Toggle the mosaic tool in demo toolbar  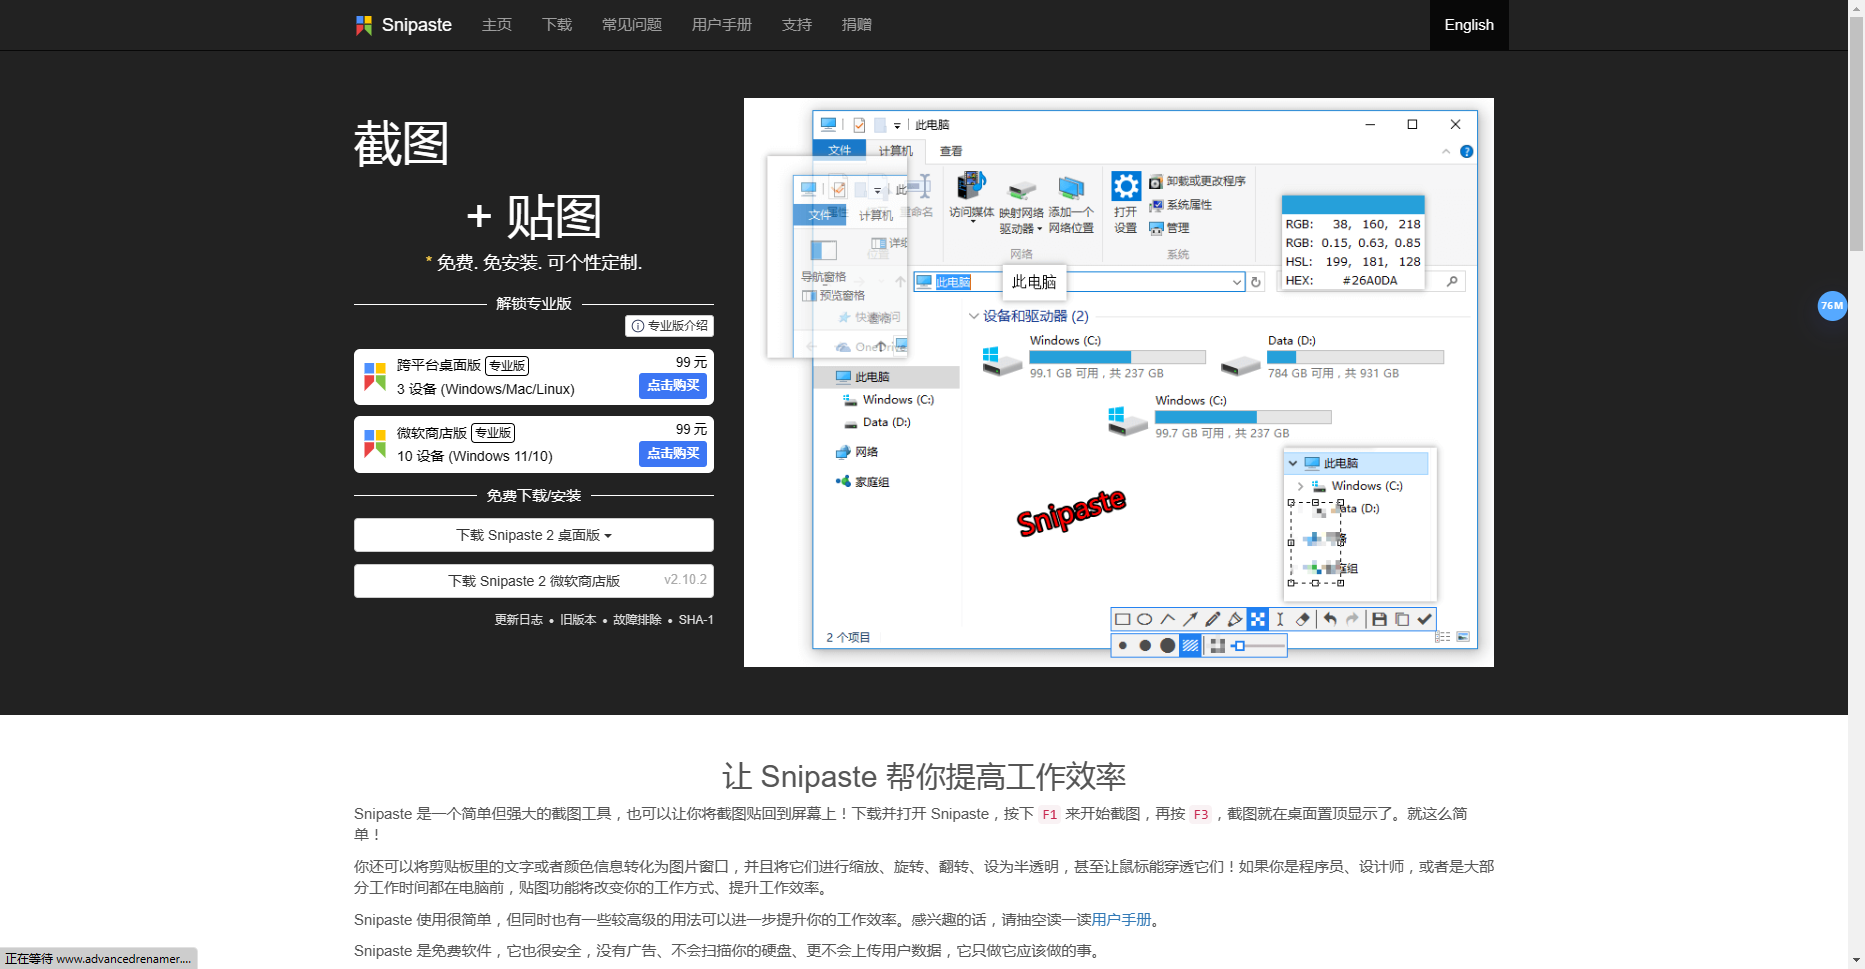pos(1258,620)
